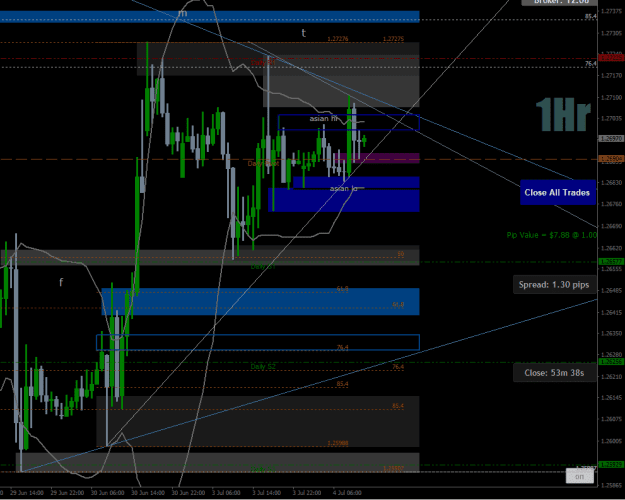The width and height of the screenshot is (625, 500).
Task: Click 1.26005 on the price axis
Action: (x=611, y=441)
